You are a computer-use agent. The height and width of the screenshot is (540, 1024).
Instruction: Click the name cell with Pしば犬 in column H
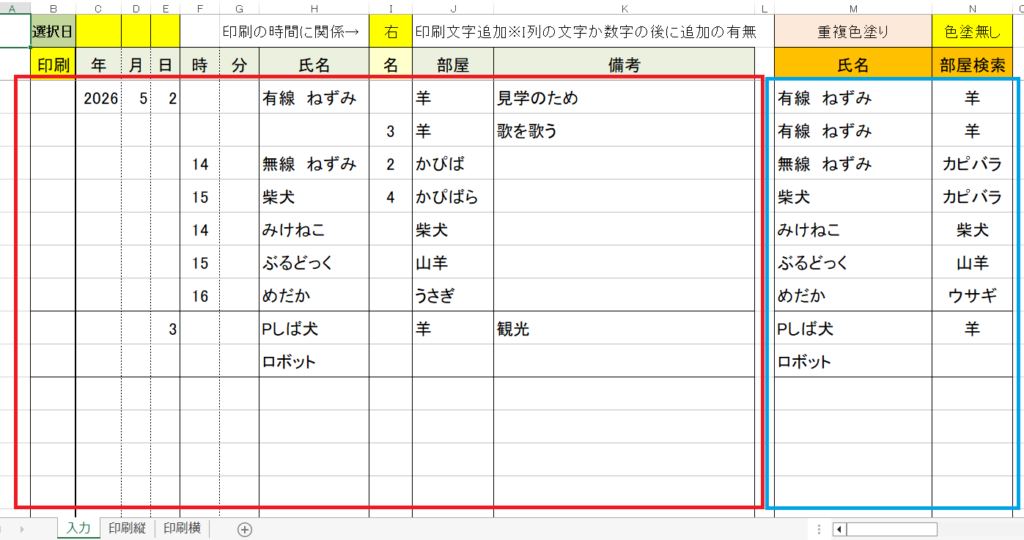(314, 328)
